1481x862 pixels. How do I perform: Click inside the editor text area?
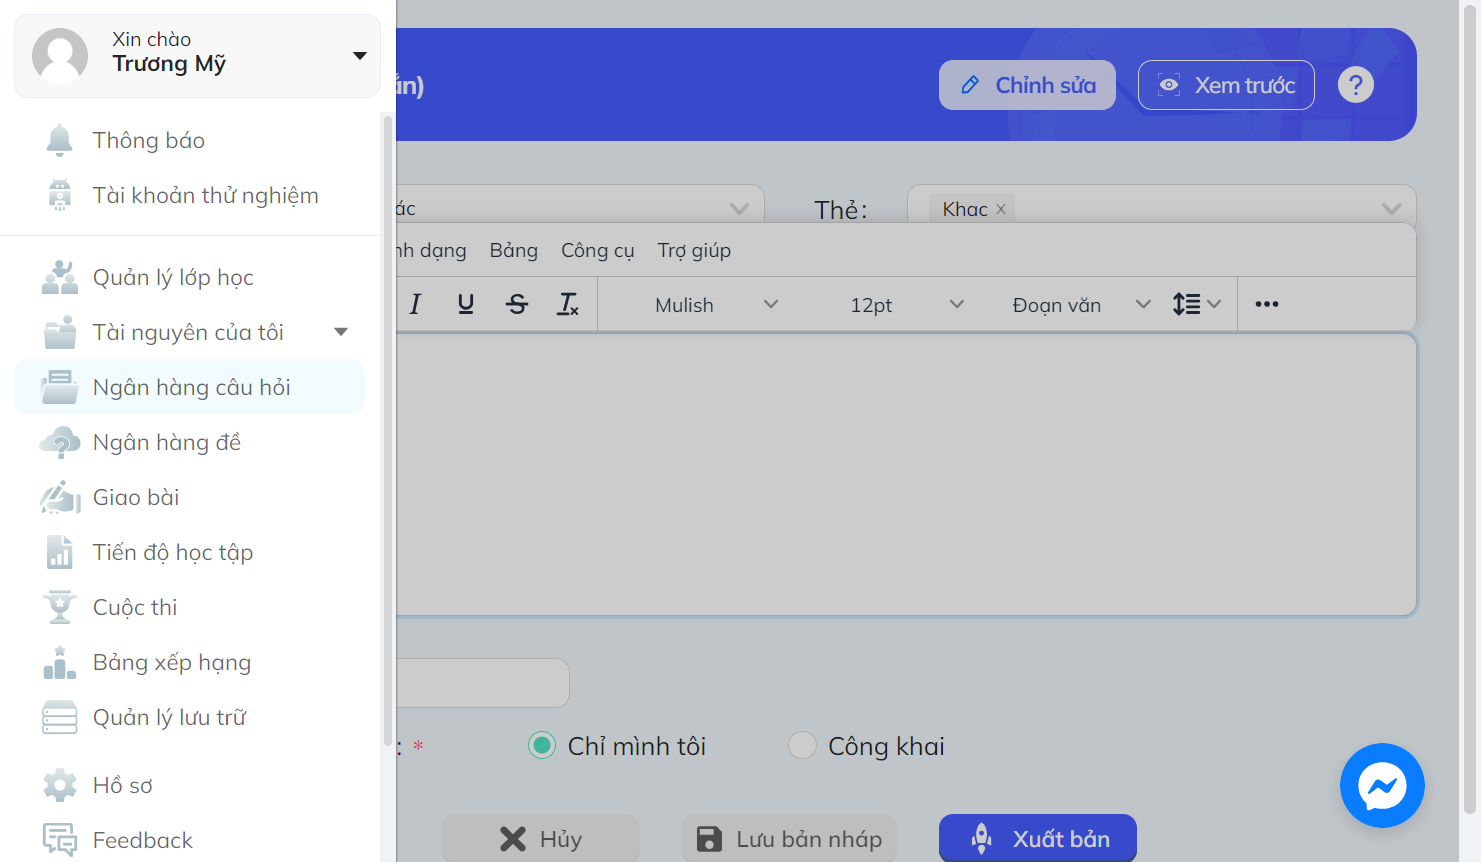(x=906, y=475)
